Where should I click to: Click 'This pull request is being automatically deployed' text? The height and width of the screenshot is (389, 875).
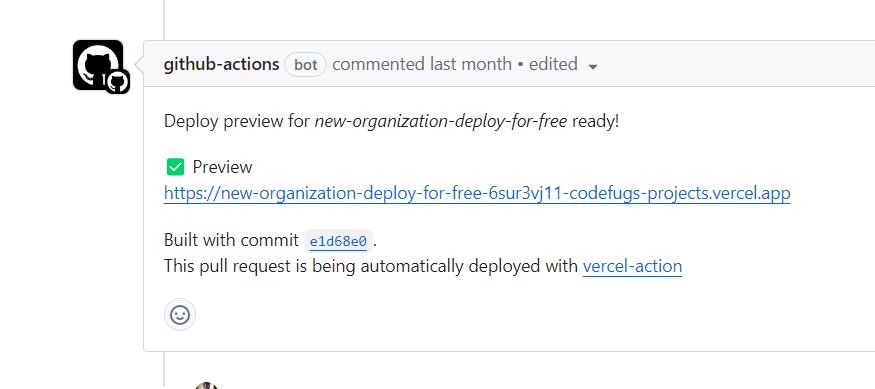pos(371,266)
